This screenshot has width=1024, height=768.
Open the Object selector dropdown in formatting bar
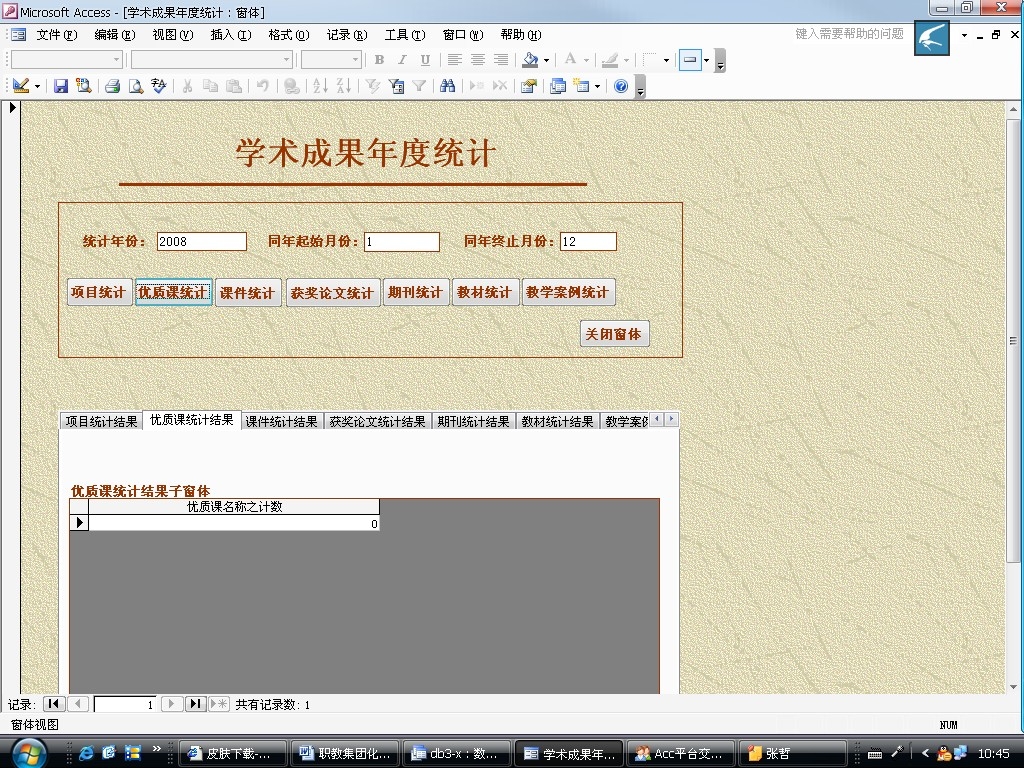coord(117,59)
